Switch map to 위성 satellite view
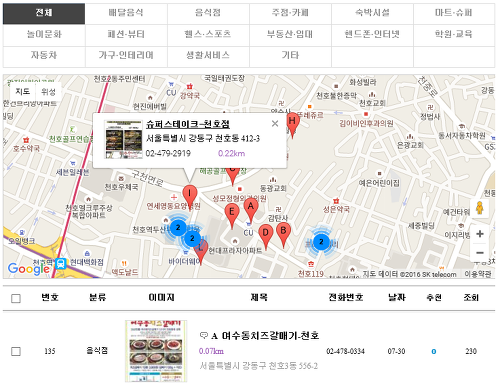This screenshot has height=383, width=500. point(48,91)
